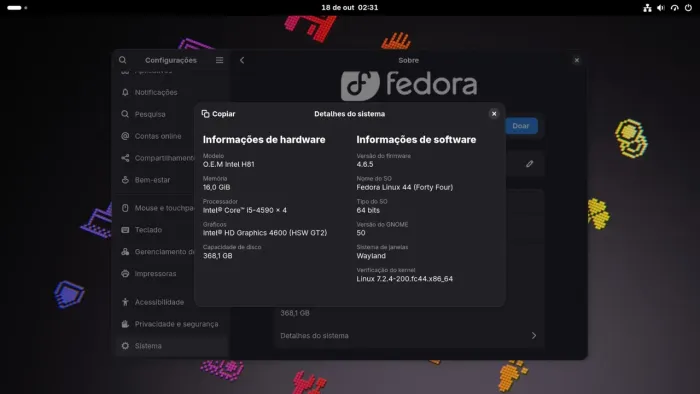Image resolution: width=700 pixels, height=394 pixels.
Task: Click the firmware version 4.6.5
Action: click(365, 164)
